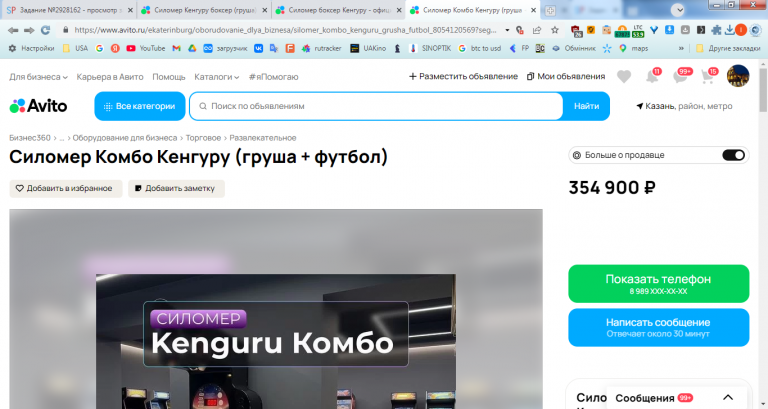
Task: Open 'Настройки' bookmark
Action: pyautogui.click(x=31, y=48)
